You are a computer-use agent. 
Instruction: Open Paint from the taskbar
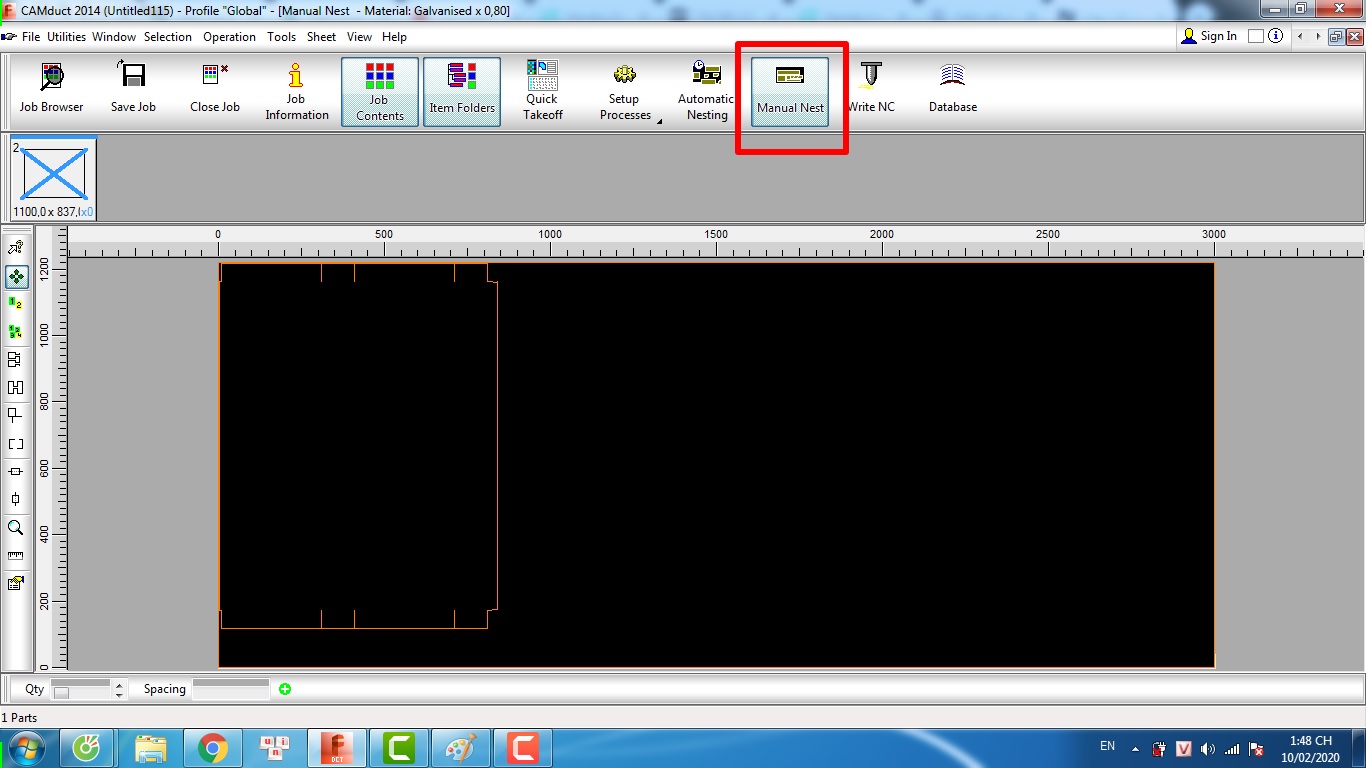pos(461,748)
